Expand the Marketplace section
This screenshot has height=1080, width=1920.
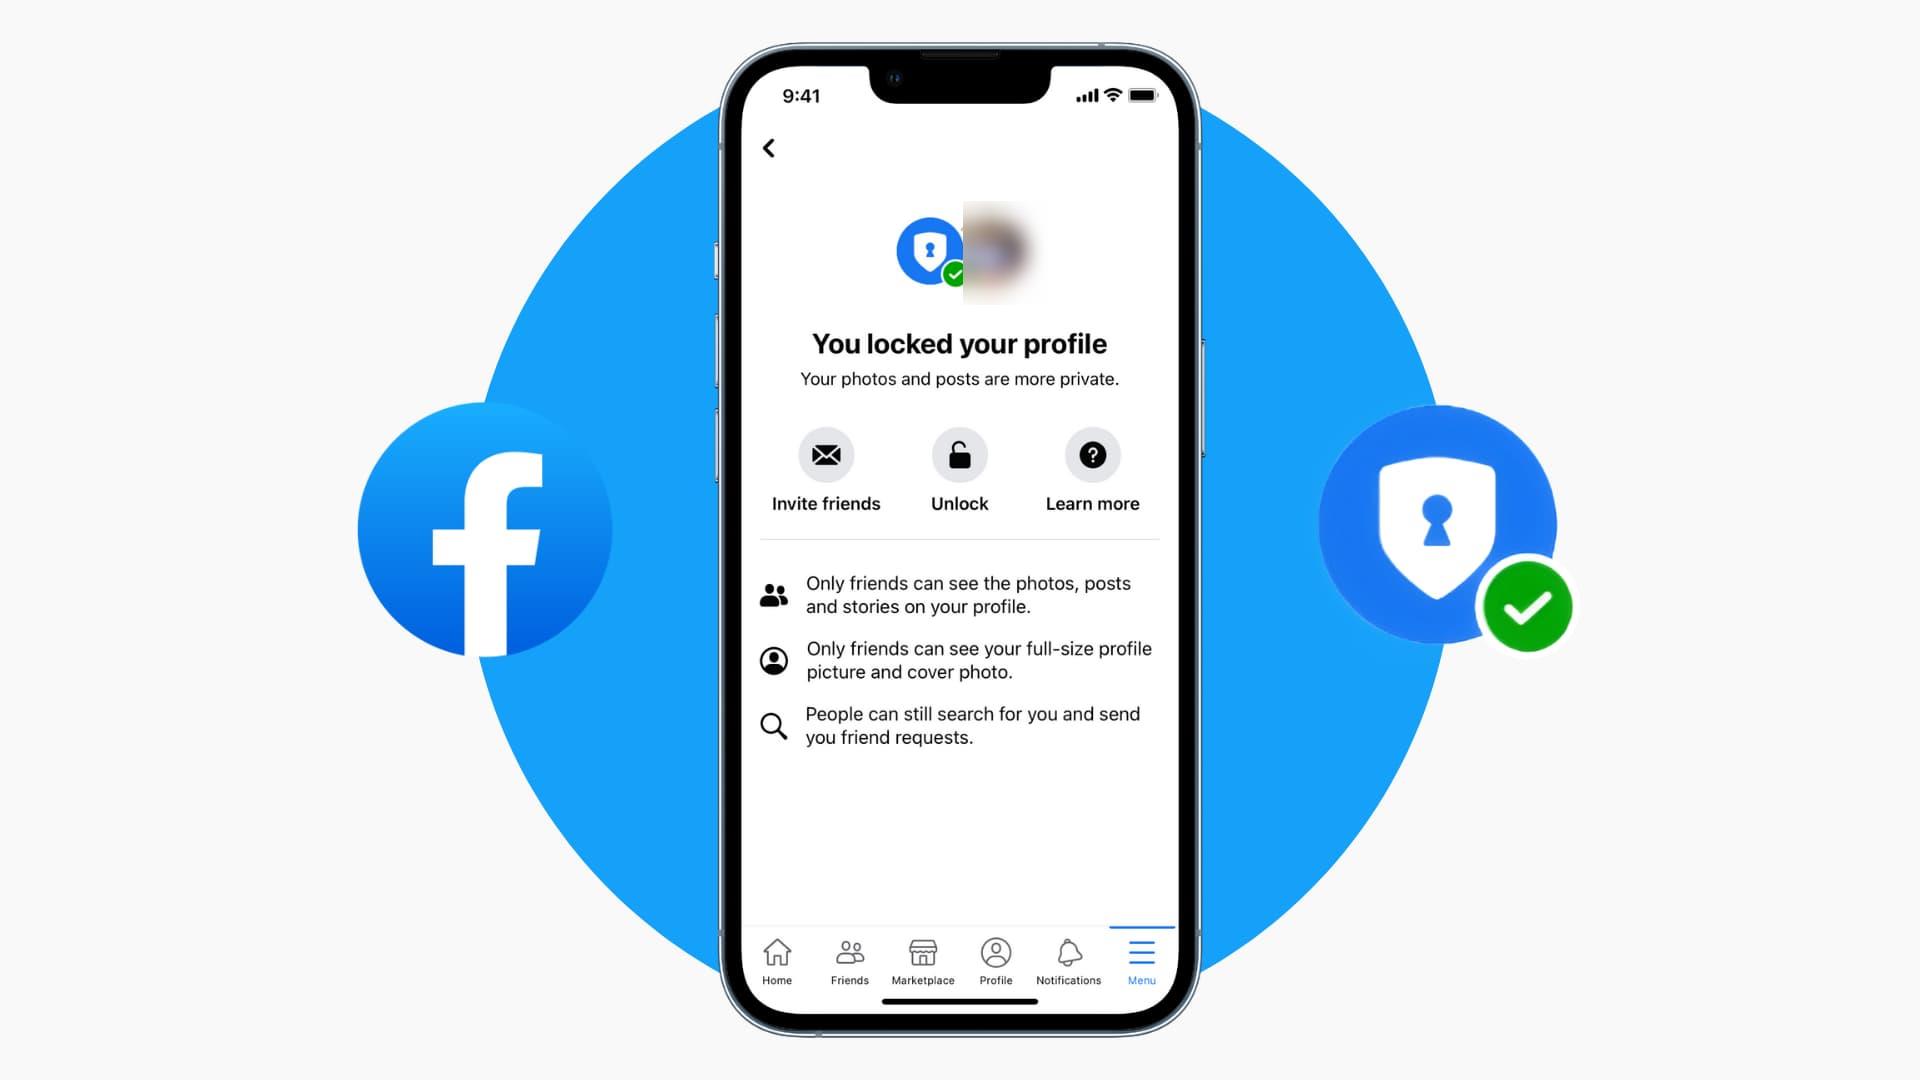[x=923, y=960]
